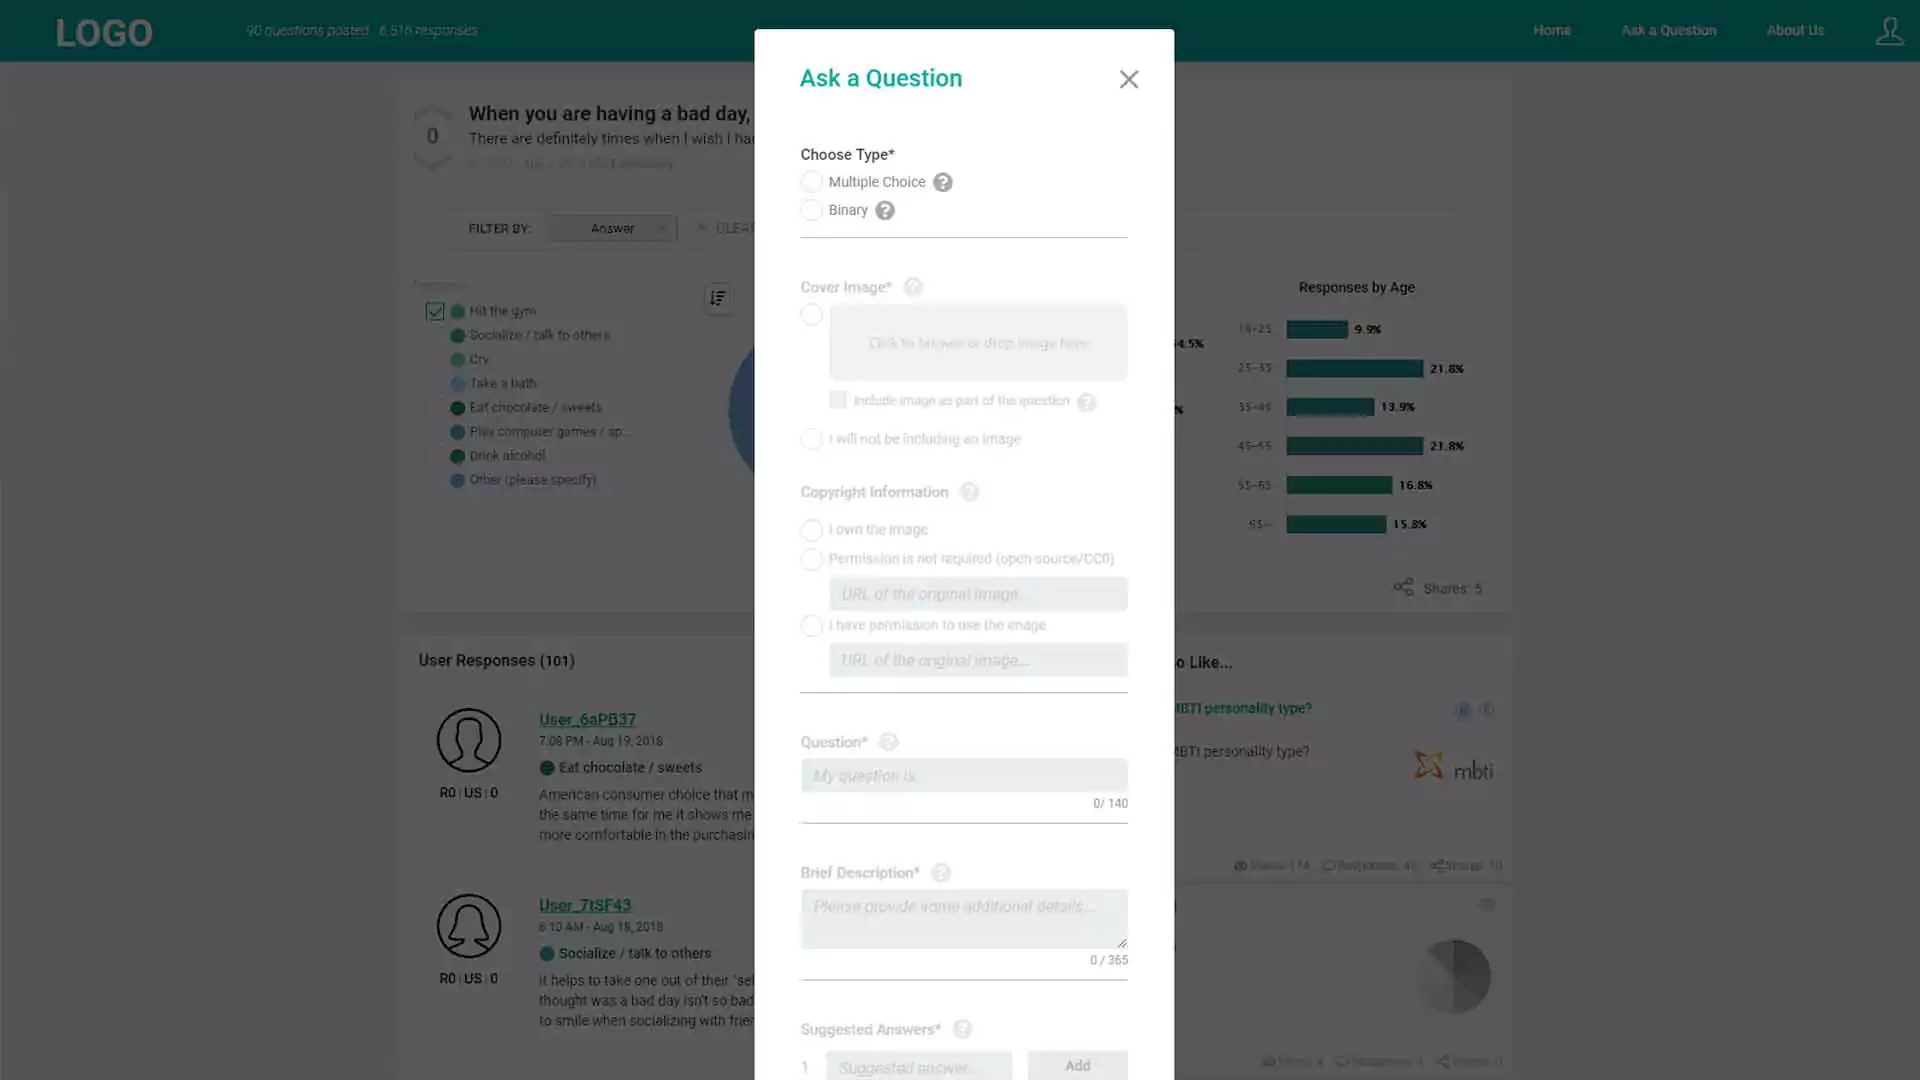Image resolution: width=1920 pixels, height=1080 pixels.
Task: Open the Suggested Answers help icon
Action: 962,1029
